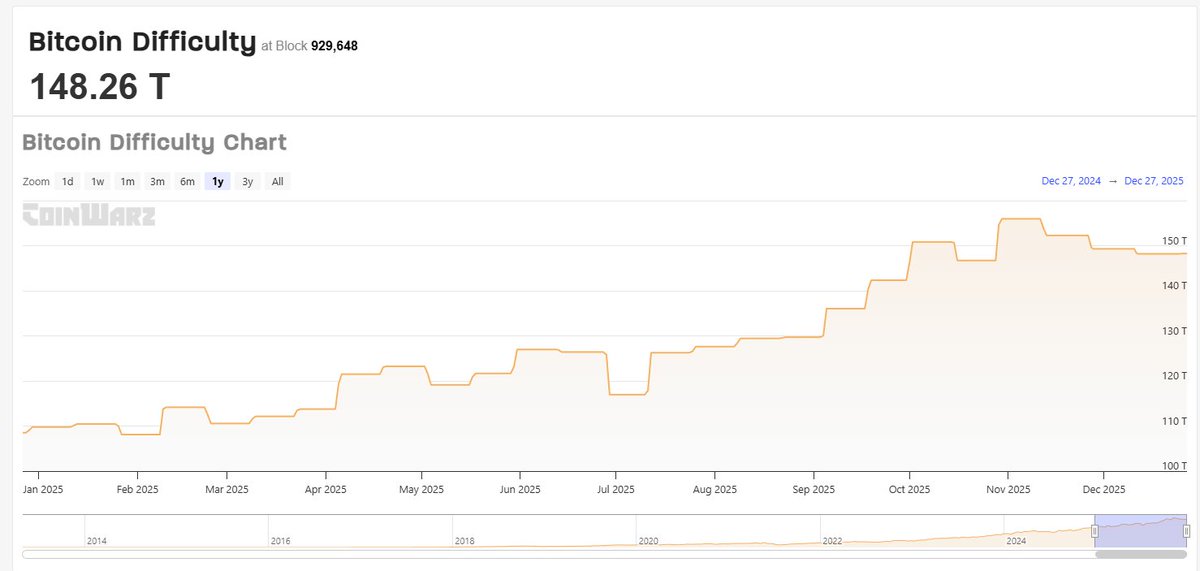This screenshot has height=571, width=1200.
Task: Click the Oct 2025 axis label
Action: coord(909,490)
